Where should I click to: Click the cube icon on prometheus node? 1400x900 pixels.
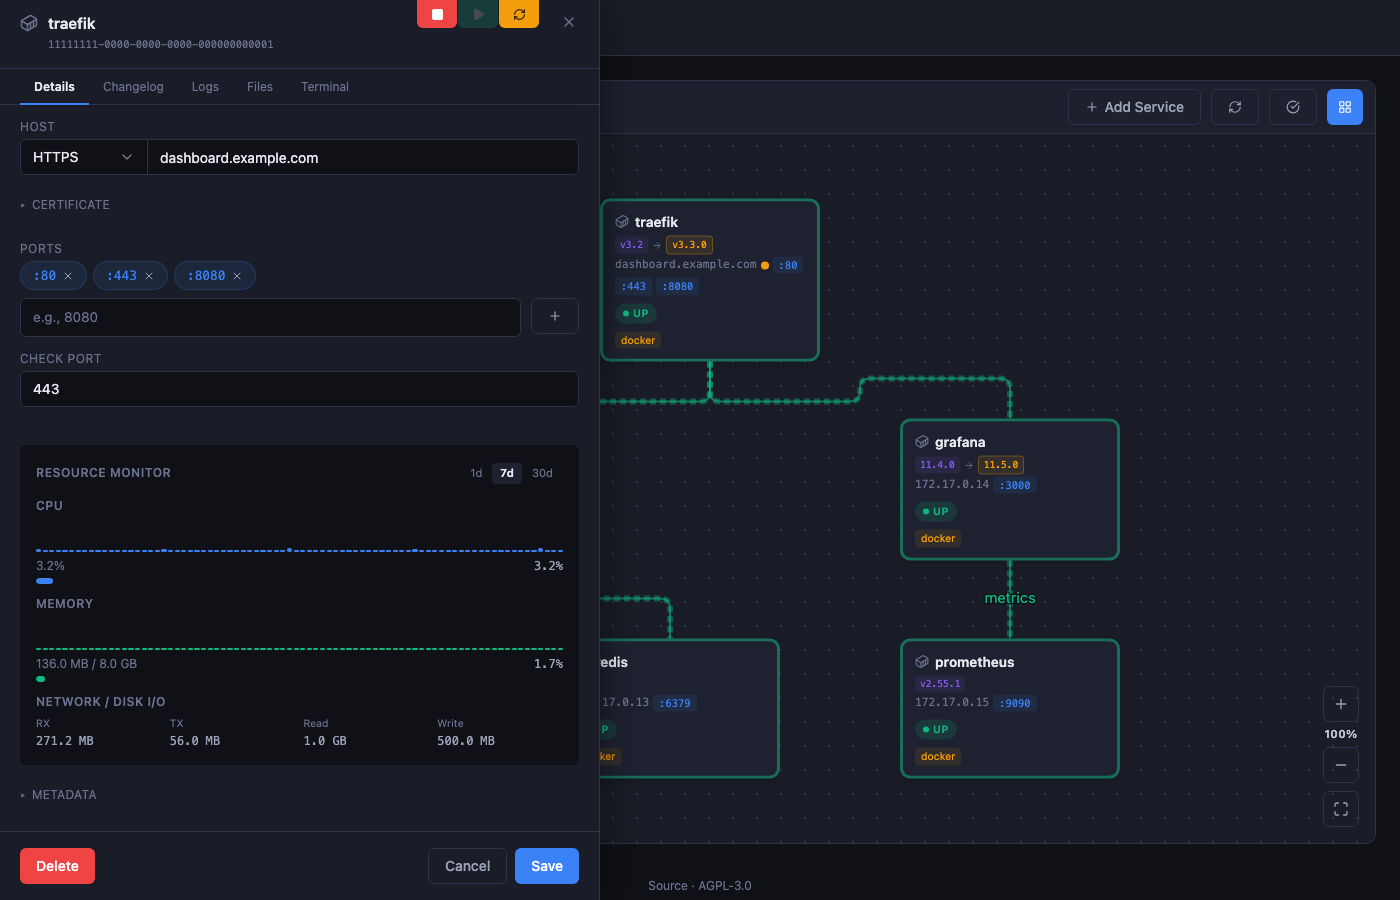[x=922, y=662]
